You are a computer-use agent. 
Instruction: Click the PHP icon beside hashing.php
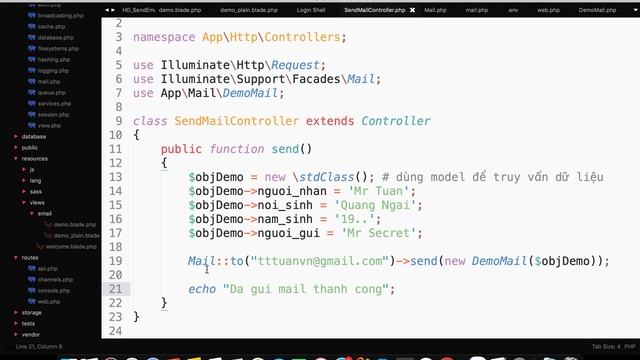click(x=31, y=60)
